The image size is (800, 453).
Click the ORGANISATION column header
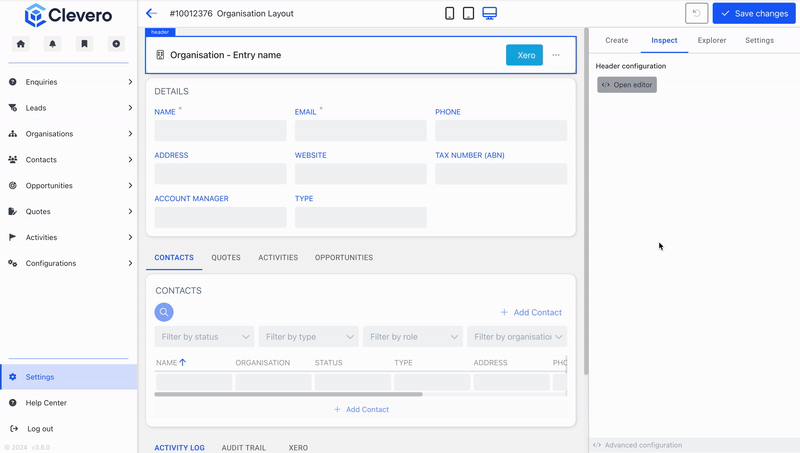pos(263,363)
